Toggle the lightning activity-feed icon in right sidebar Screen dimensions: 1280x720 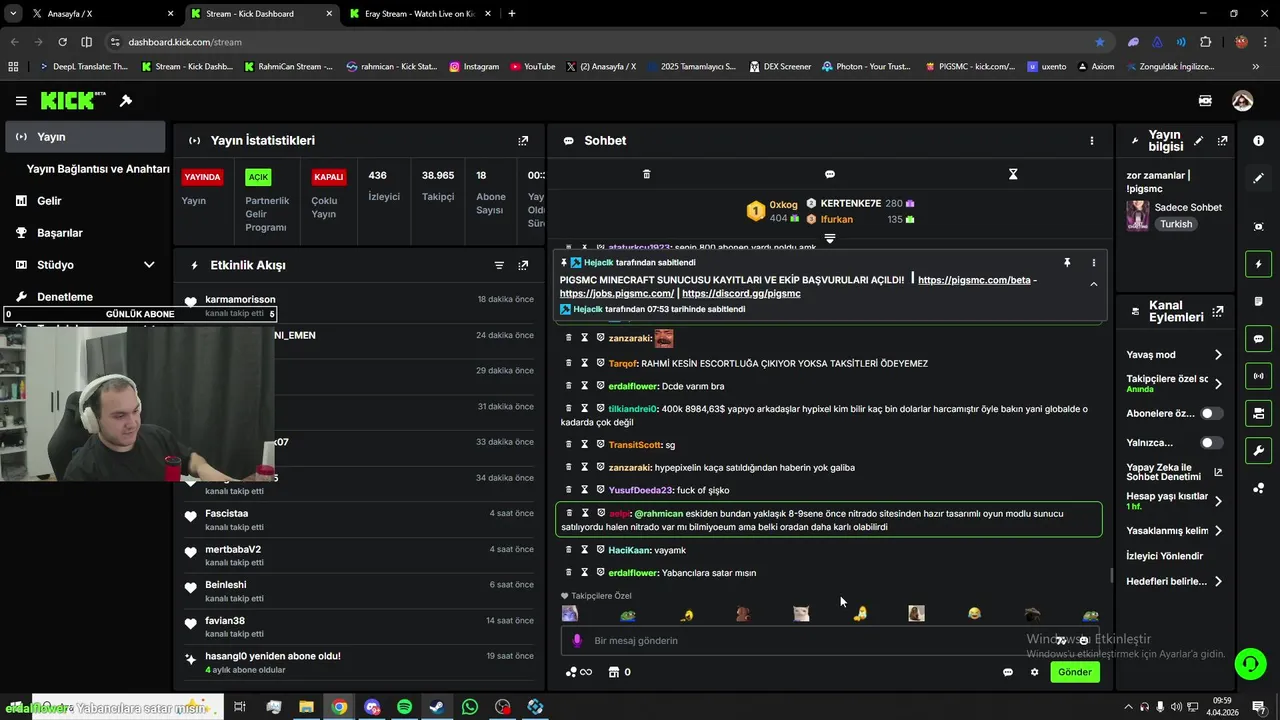1258,264
